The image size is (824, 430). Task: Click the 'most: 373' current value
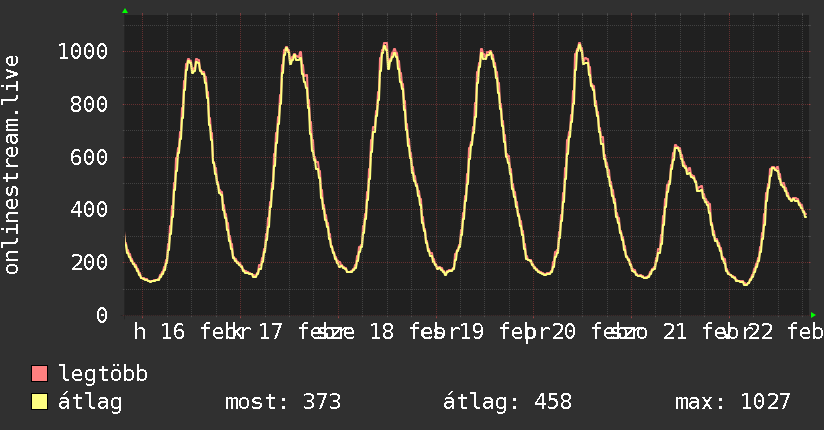pos(283,402)
